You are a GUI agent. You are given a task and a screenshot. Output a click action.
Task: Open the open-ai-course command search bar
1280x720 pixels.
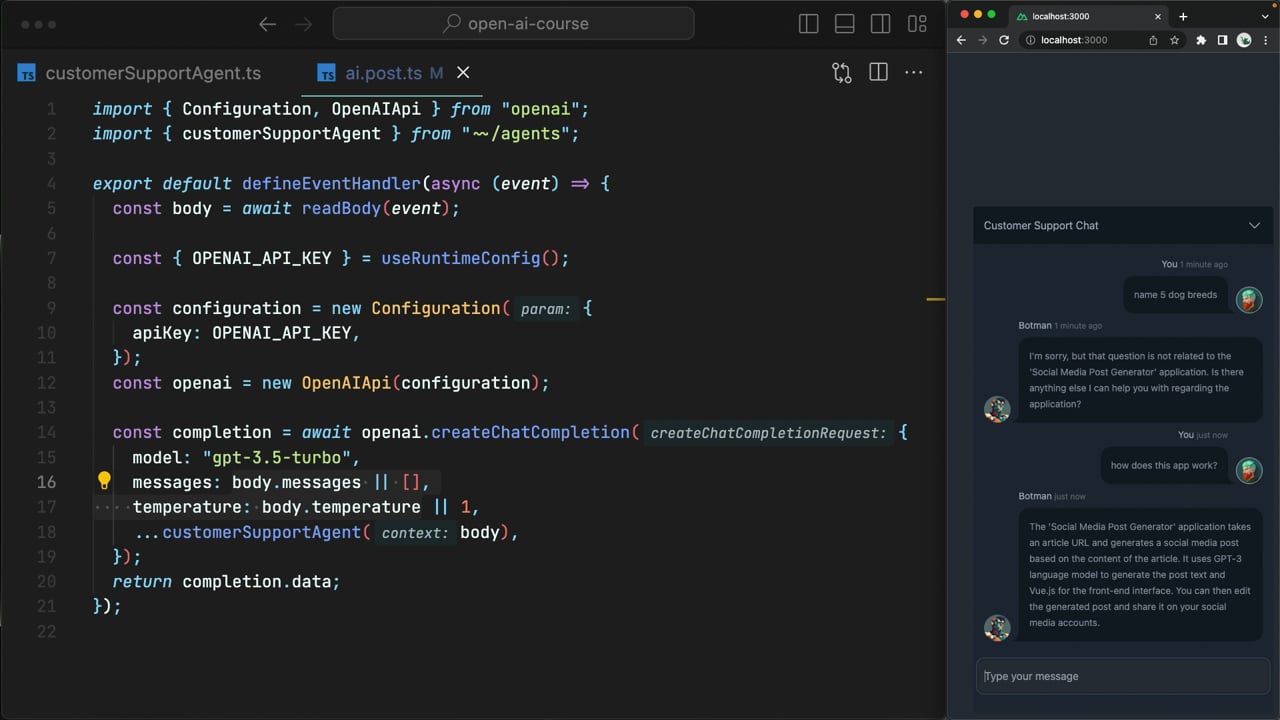(x=513, y=23)
